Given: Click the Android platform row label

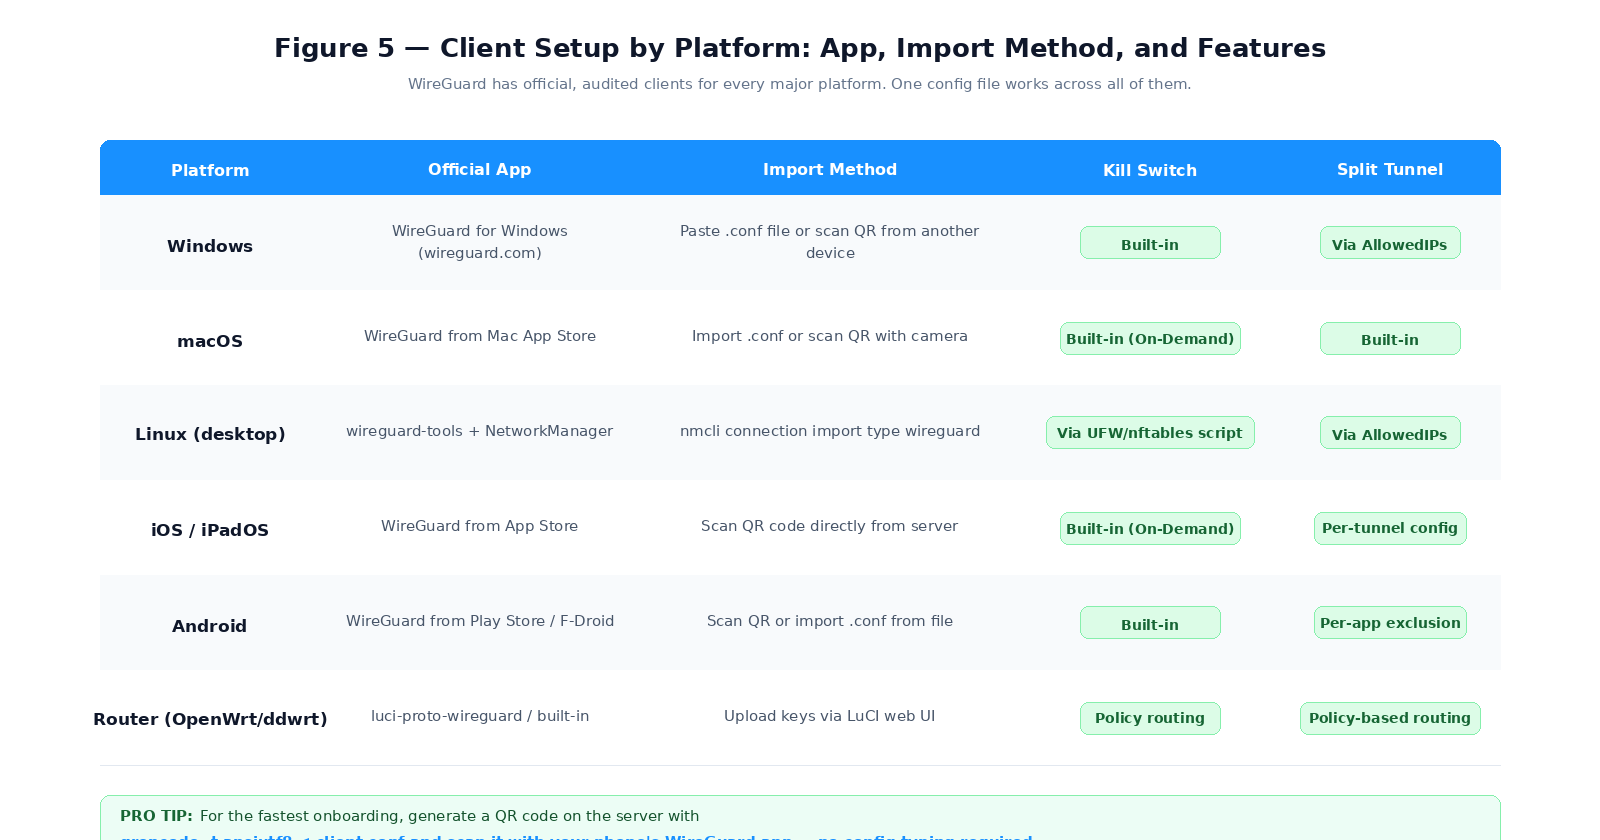Looking at the screenshot, I should click(210, 626).
